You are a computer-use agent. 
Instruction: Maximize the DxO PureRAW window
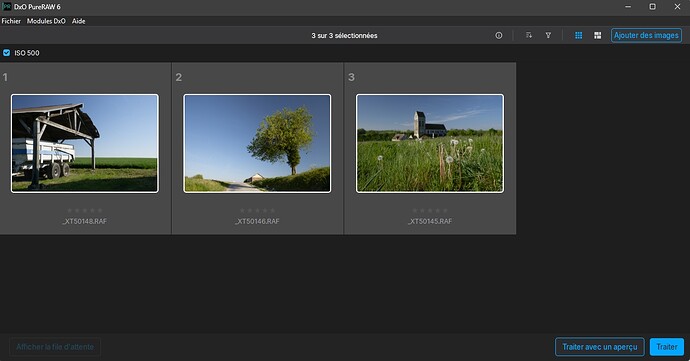[x=653, y=7]
